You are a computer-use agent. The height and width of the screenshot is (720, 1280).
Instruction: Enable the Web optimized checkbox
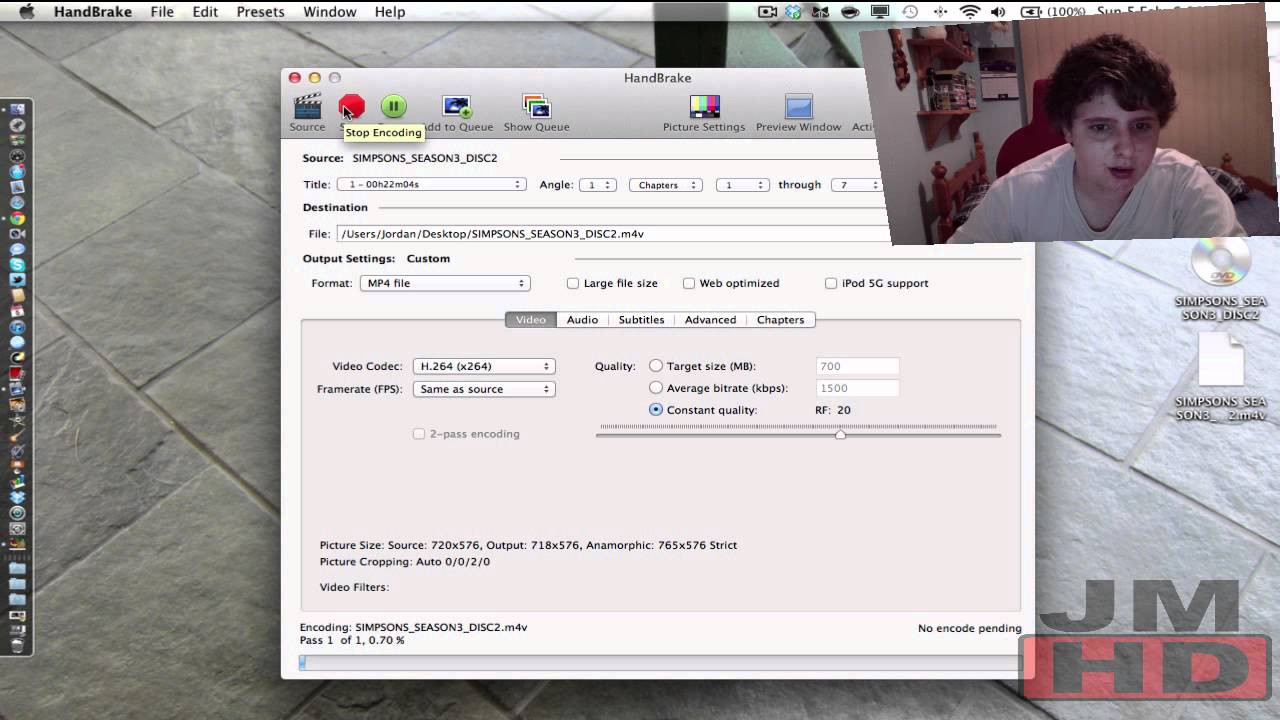[689, 283]
